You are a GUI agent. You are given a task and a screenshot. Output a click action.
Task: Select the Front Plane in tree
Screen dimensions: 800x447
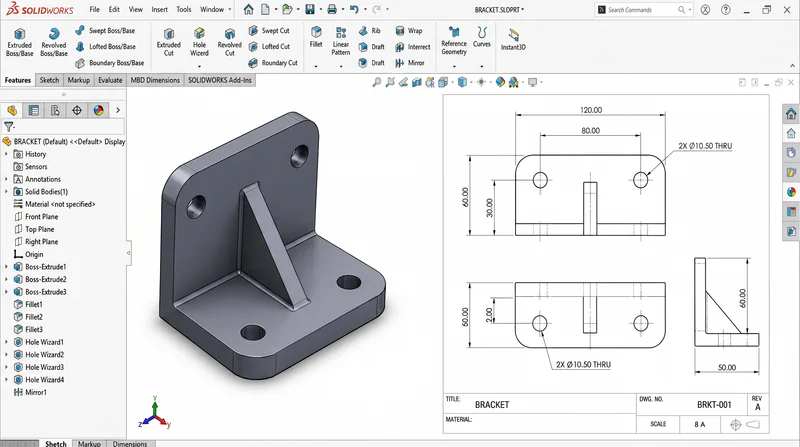point(36,217)
